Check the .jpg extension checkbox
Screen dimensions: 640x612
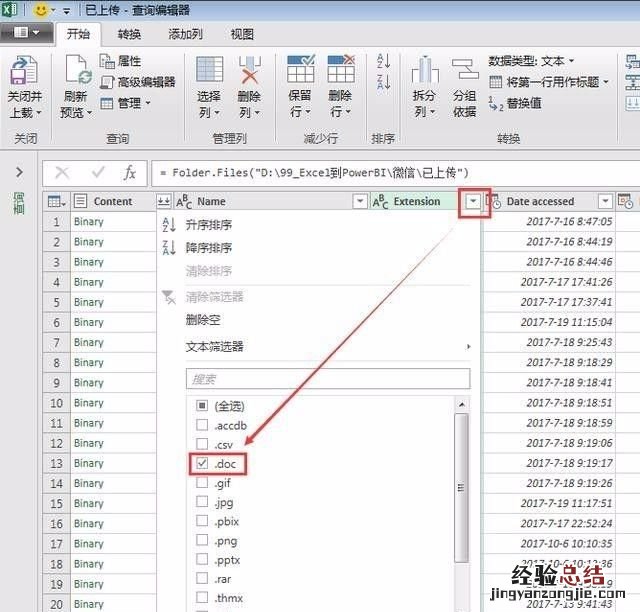(x=202, y=501)
